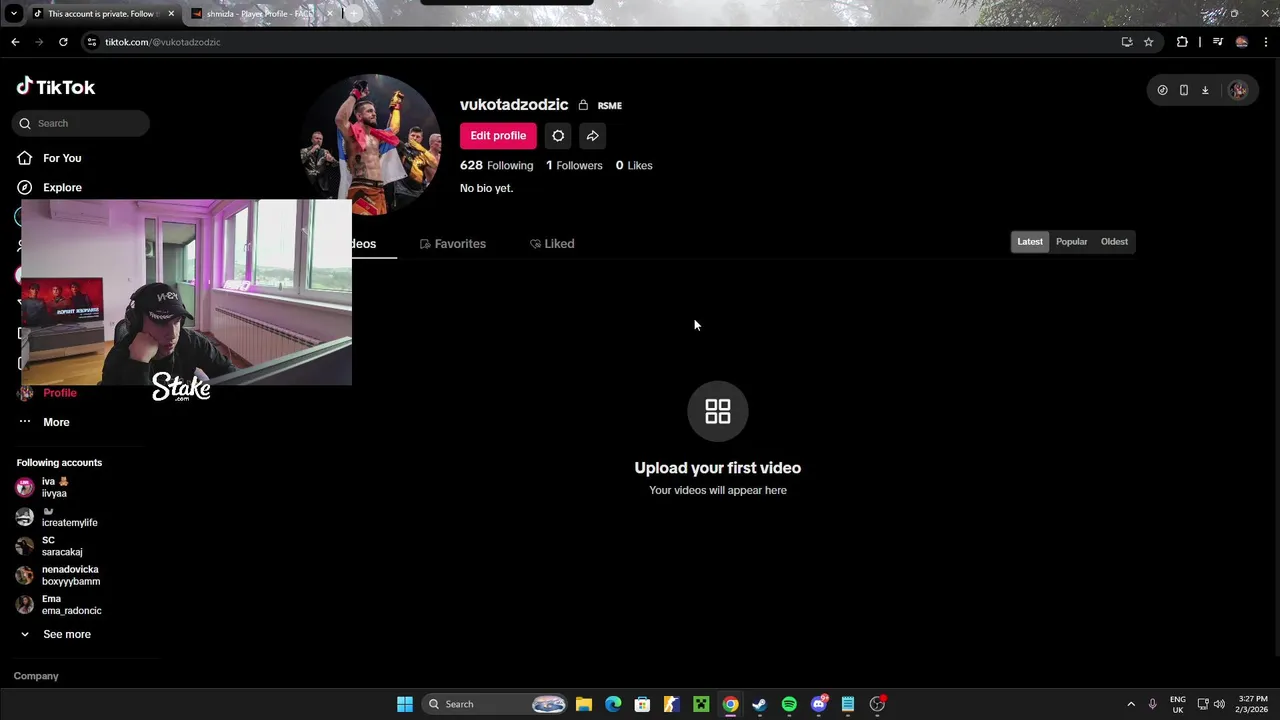Viewport: 1280px width, 720px height.
Task: Open the More sidebar menu
Action: click(x=44, y=422)
